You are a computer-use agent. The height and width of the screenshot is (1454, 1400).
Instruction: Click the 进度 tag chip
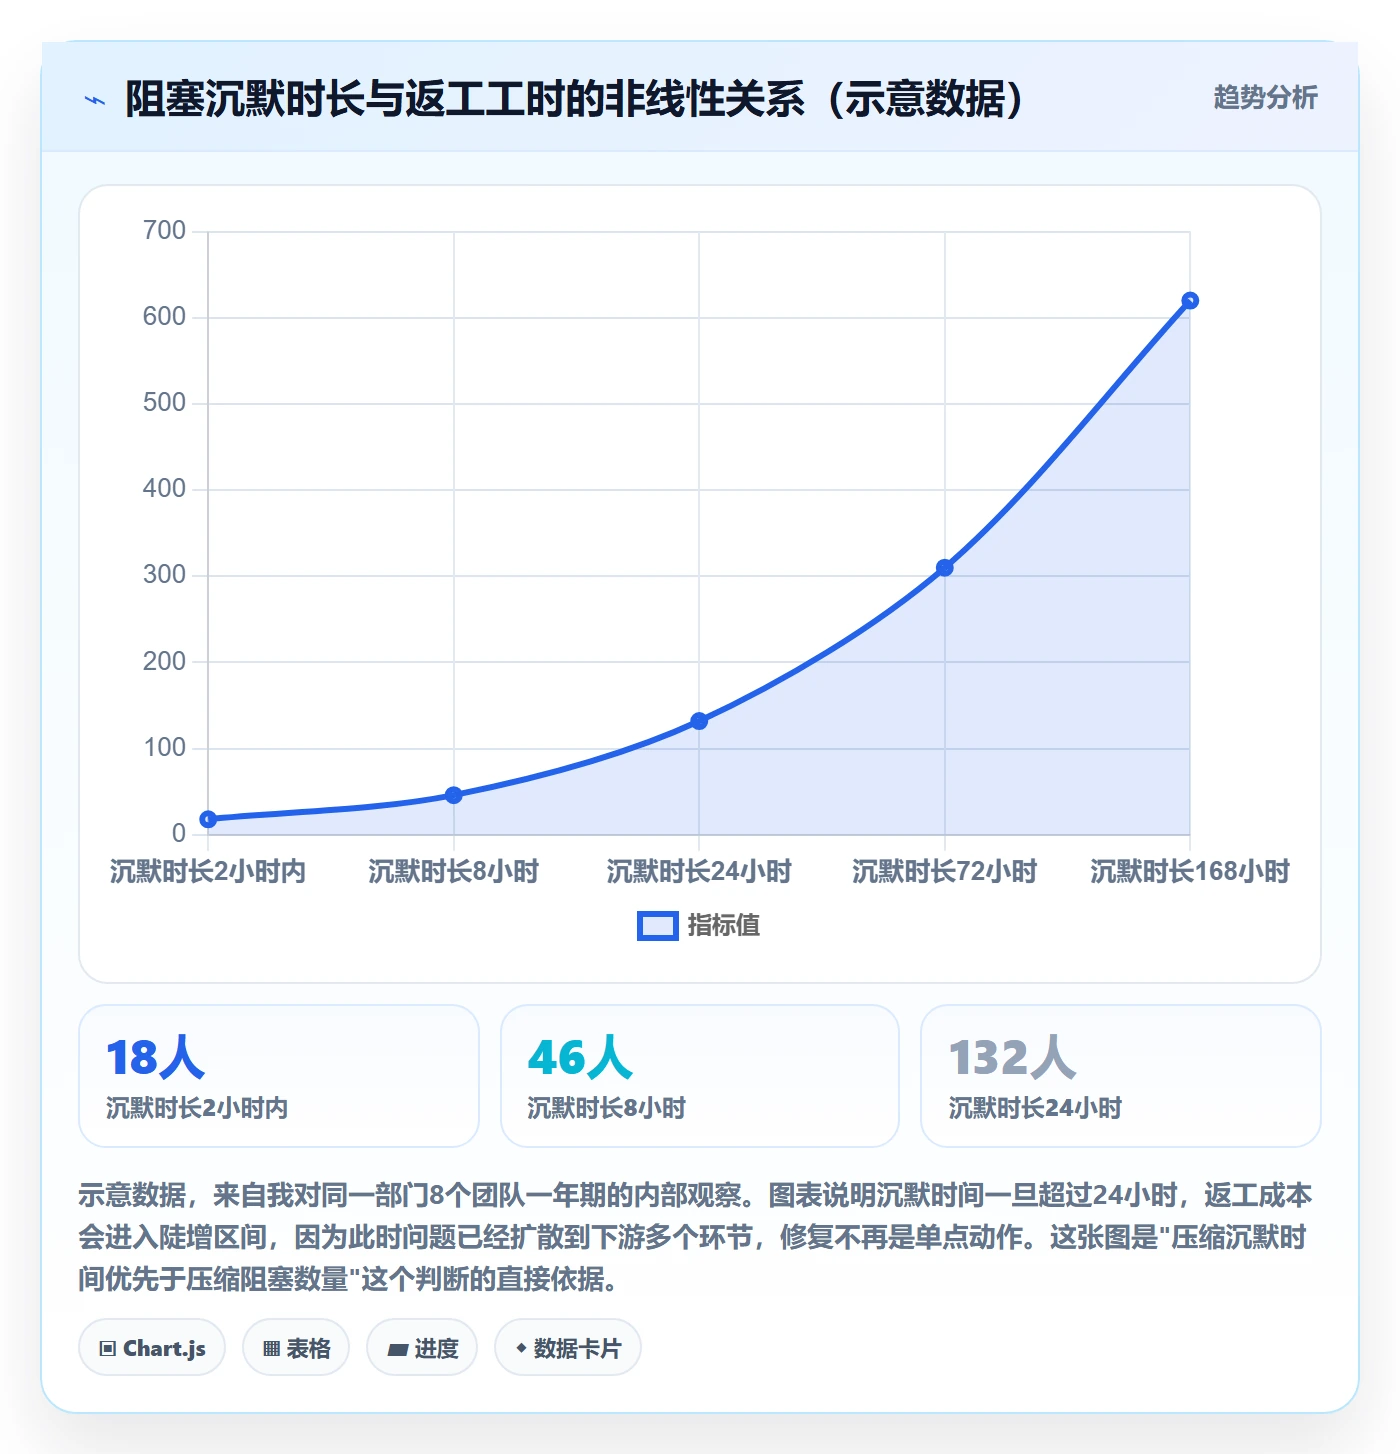[422, 1348]
